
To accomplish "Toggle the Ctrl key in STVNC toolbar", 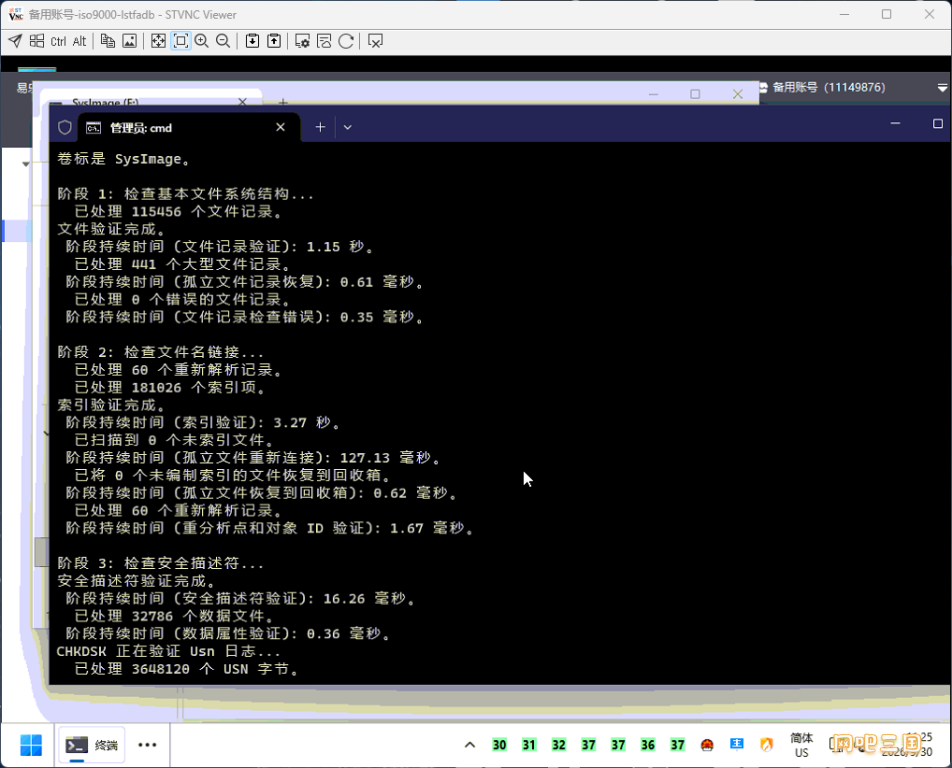I will tap(58, 41).
